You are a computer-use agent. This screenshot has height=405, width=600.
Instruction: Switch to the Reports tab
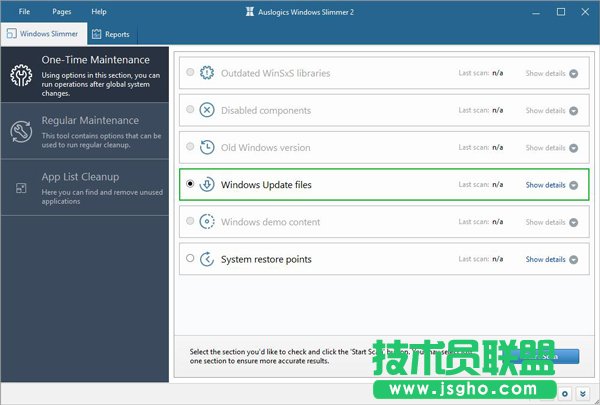[x=112, y=34]
